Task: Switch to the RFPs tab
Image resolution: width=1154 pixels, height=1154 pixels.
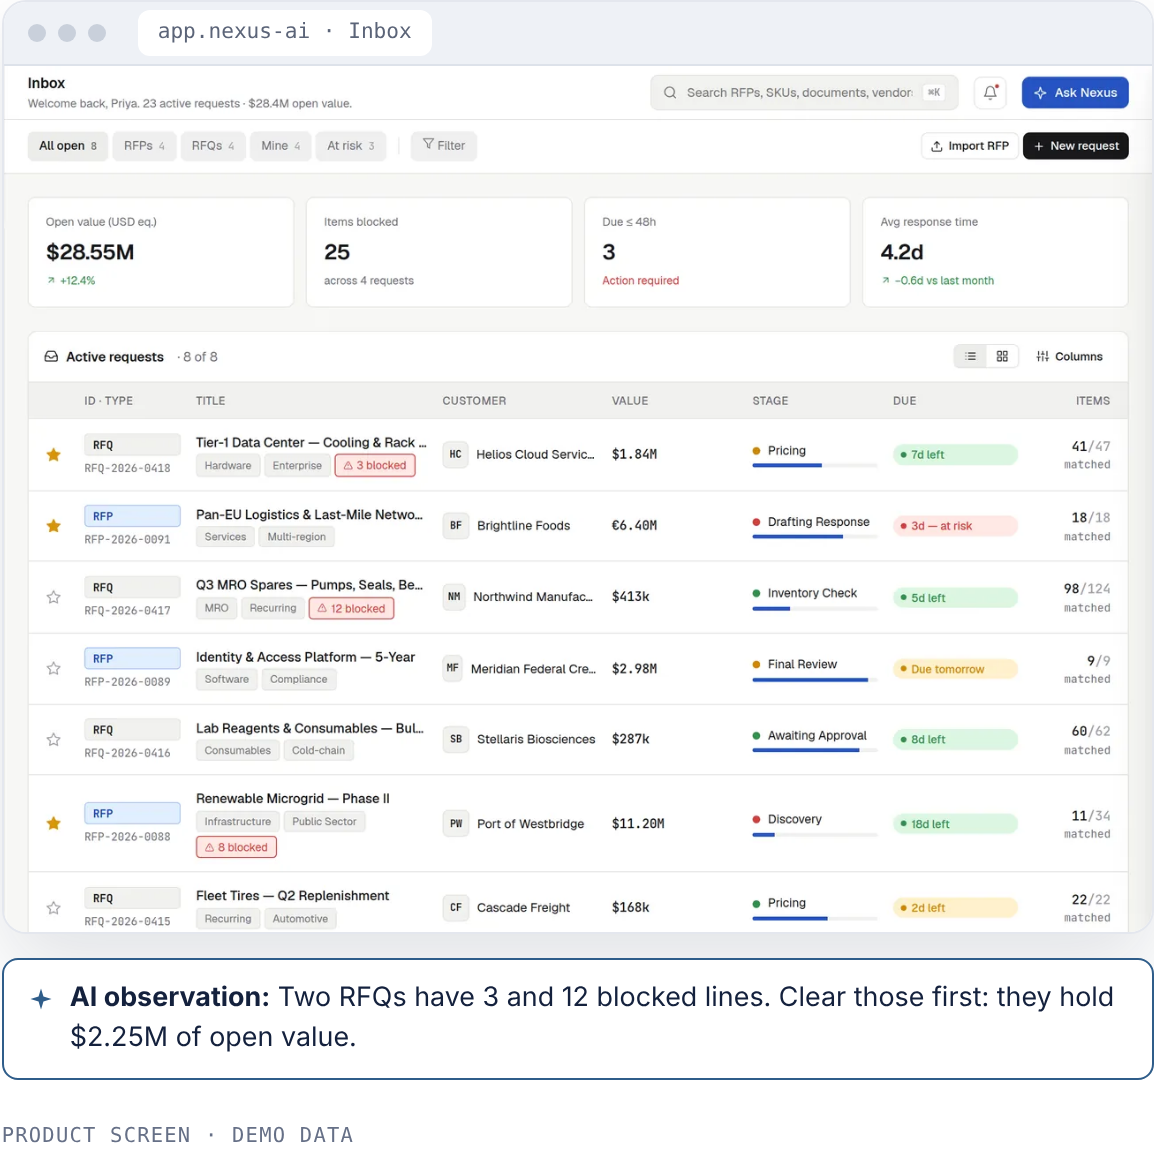Action: (x=144, y=146)
